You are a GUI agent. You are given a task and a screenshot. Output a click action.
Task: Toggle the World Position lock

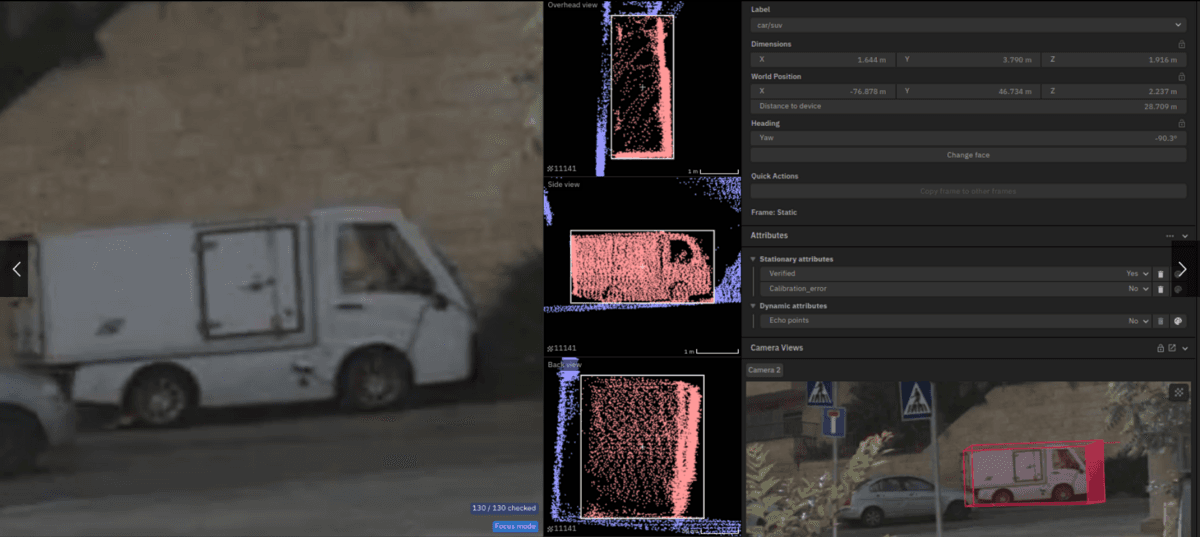tap(1181, 76)
